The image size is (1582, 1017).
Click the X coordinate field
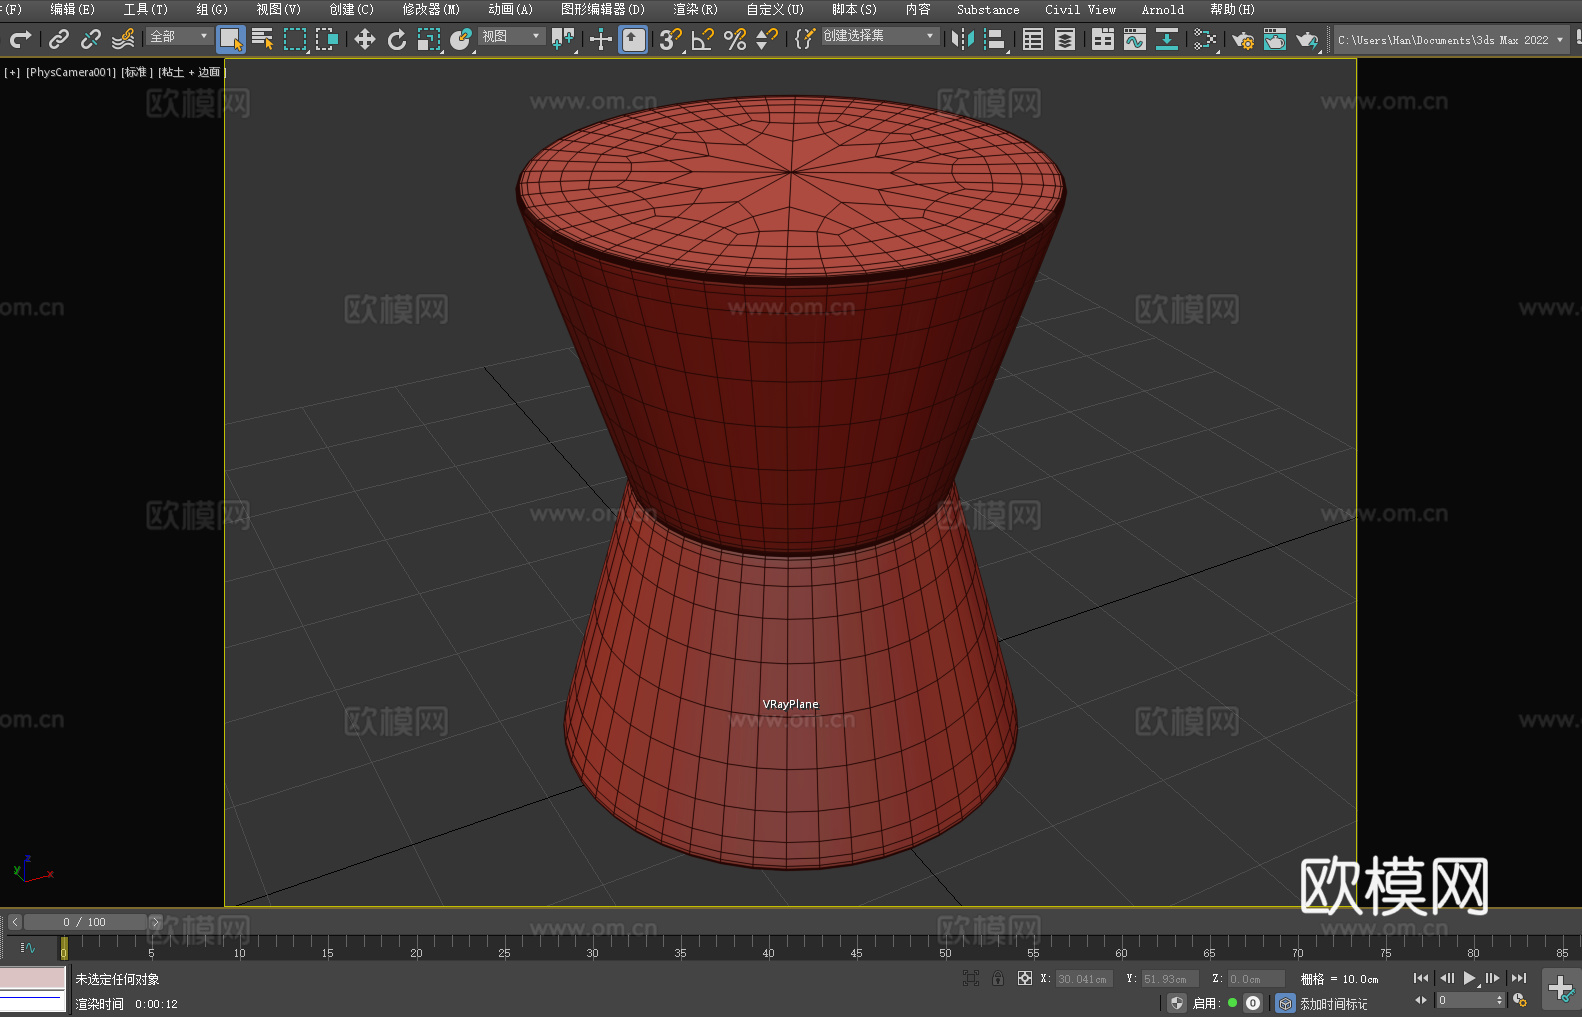[x=1084, y=979]
